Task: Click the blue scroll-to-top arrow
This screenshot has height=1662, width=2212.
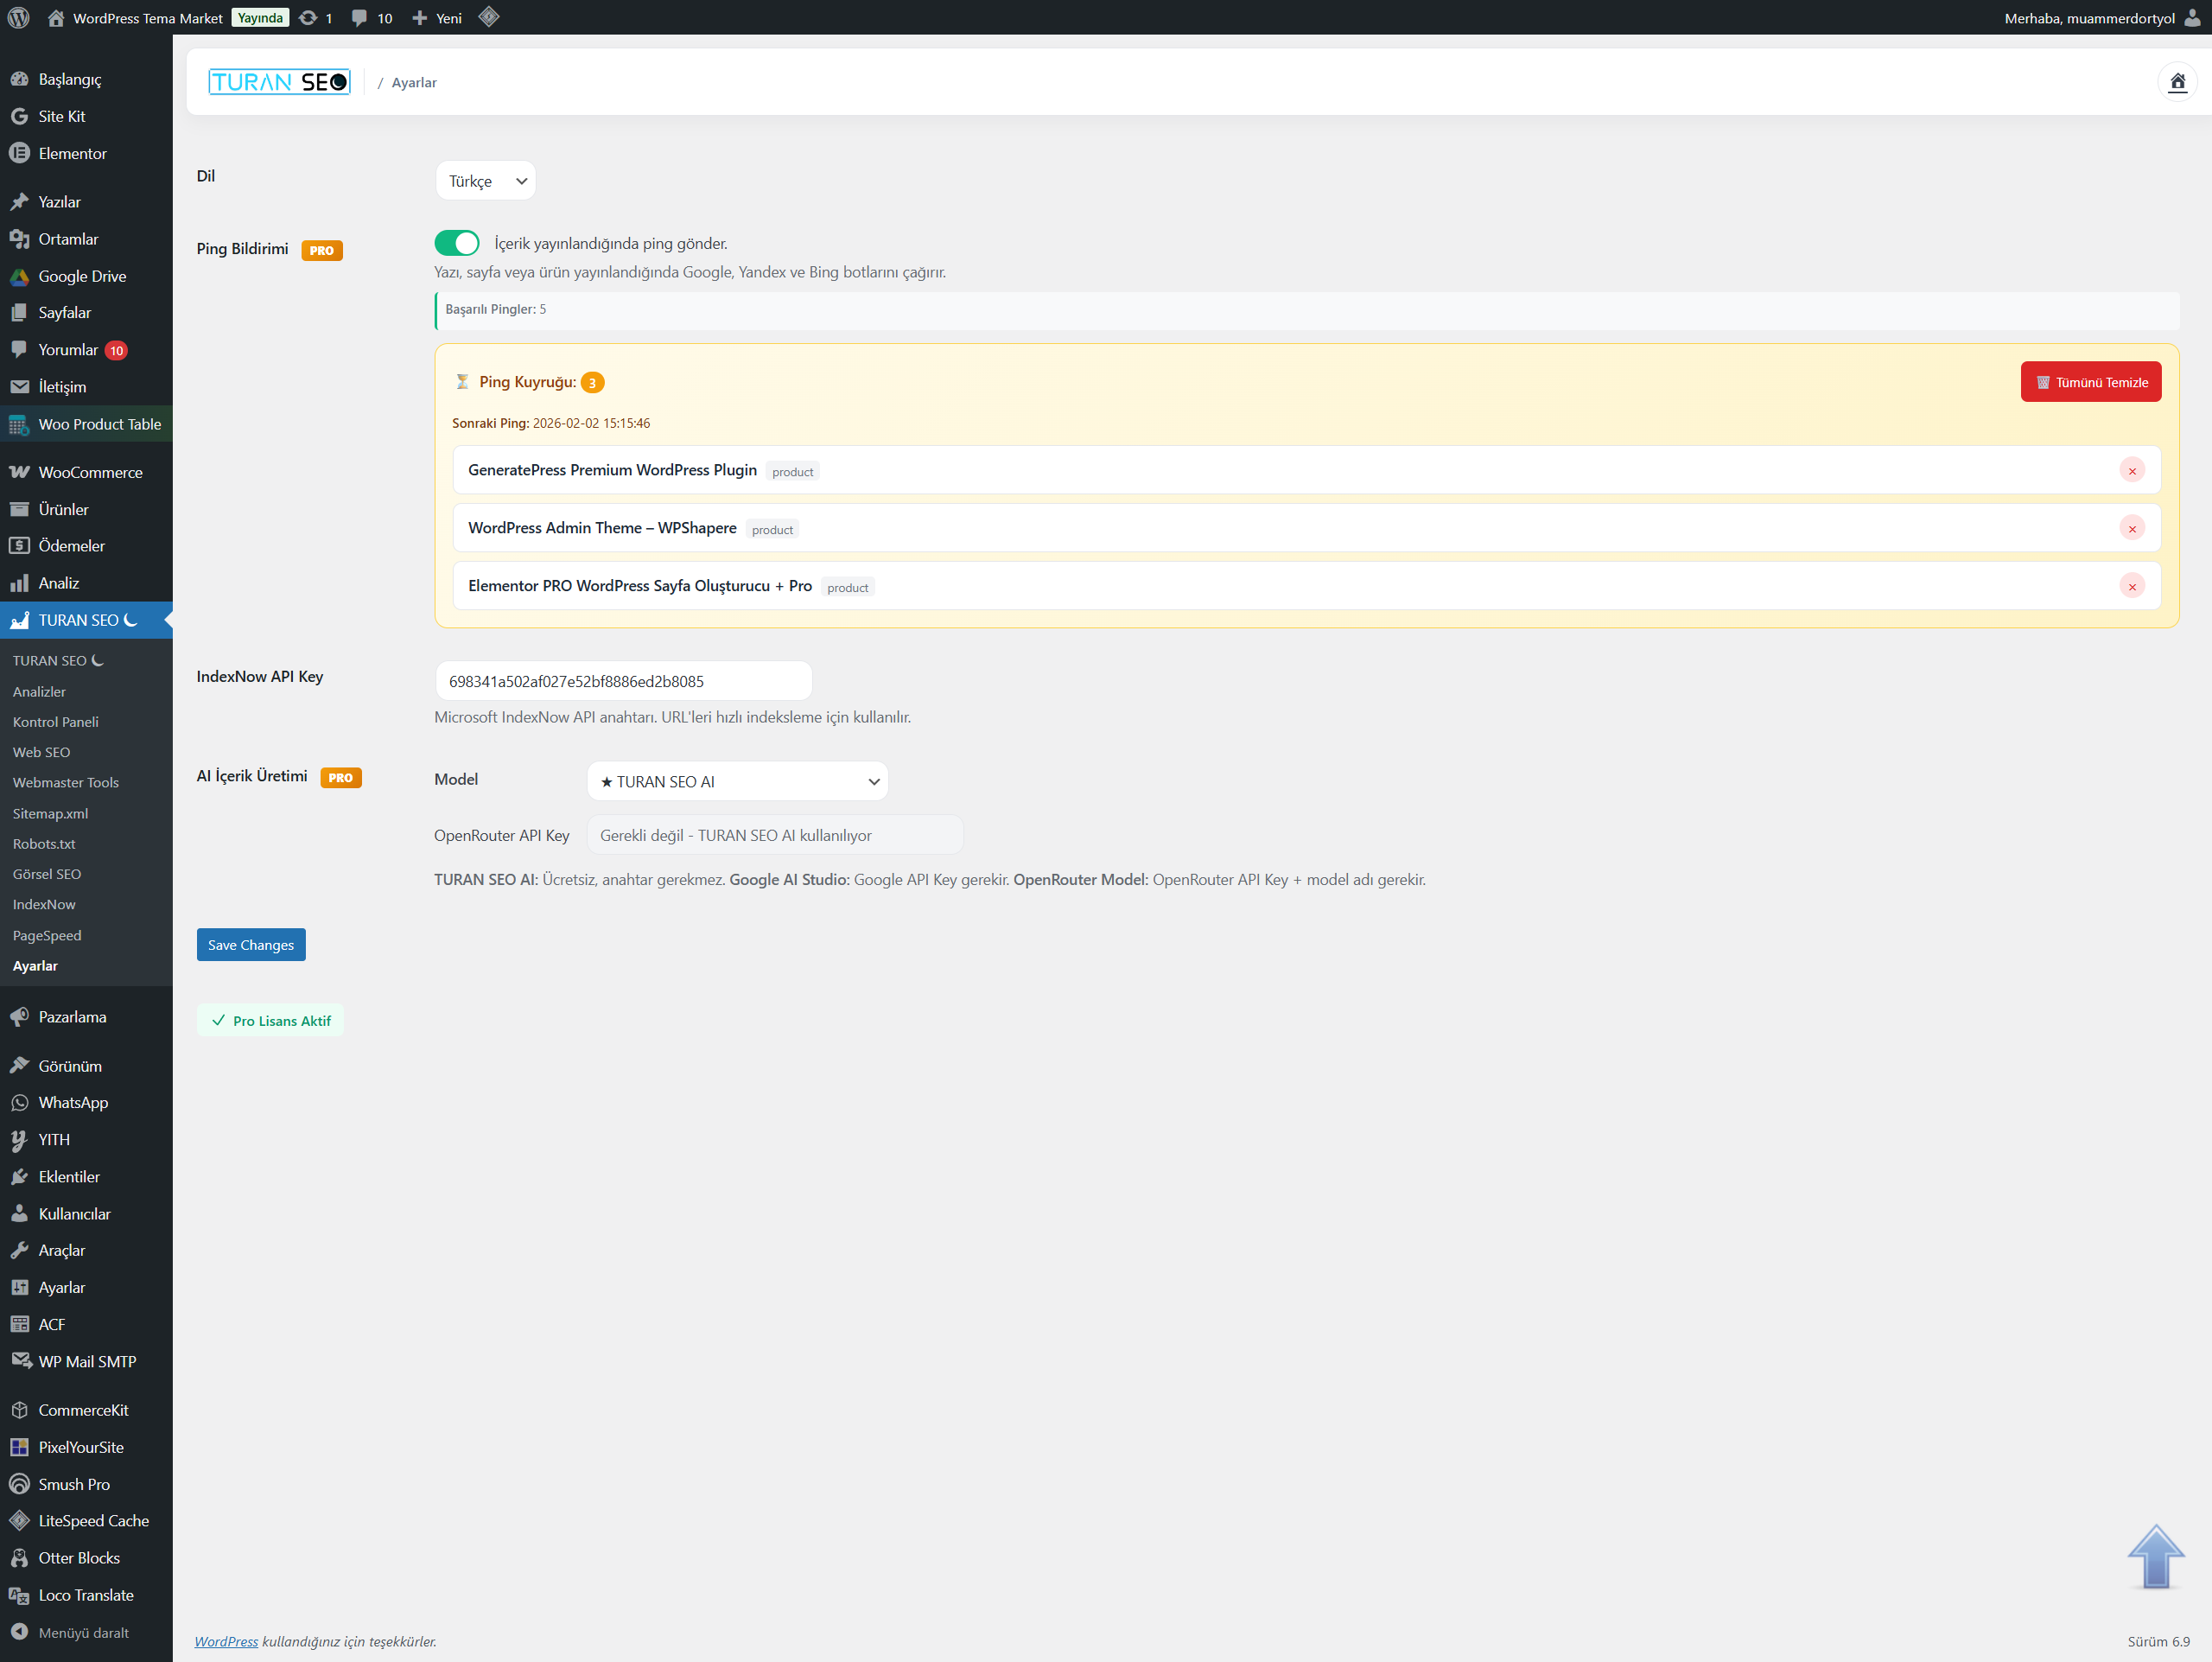Action: pos(2155,1556)
